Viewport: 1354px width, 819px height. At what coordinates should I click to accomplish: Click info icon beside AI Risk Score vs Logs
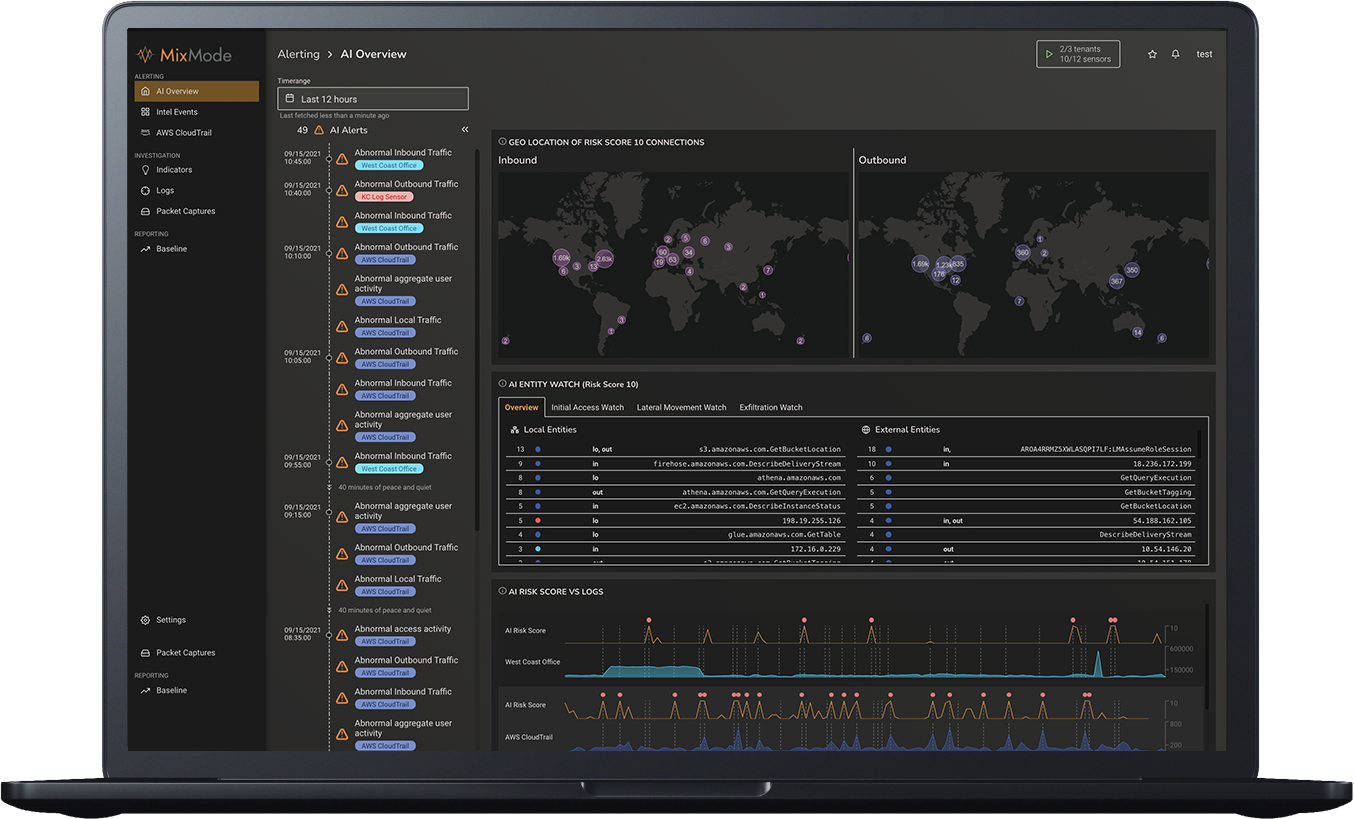(x=502, y=591)
